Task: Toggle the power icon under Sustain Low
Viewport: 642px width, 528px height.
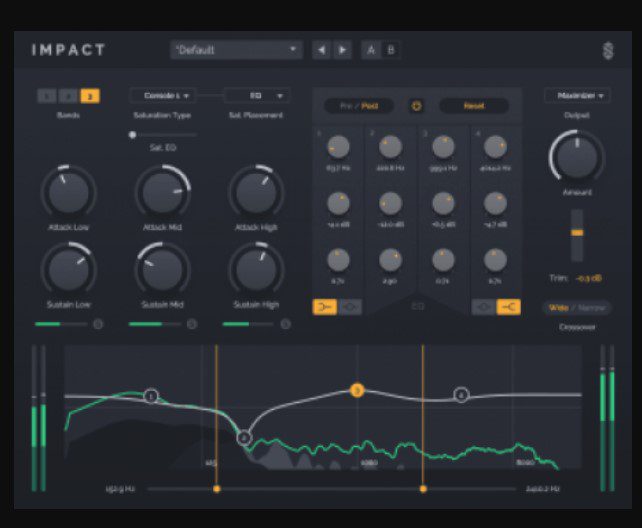Action: [98, 324]
